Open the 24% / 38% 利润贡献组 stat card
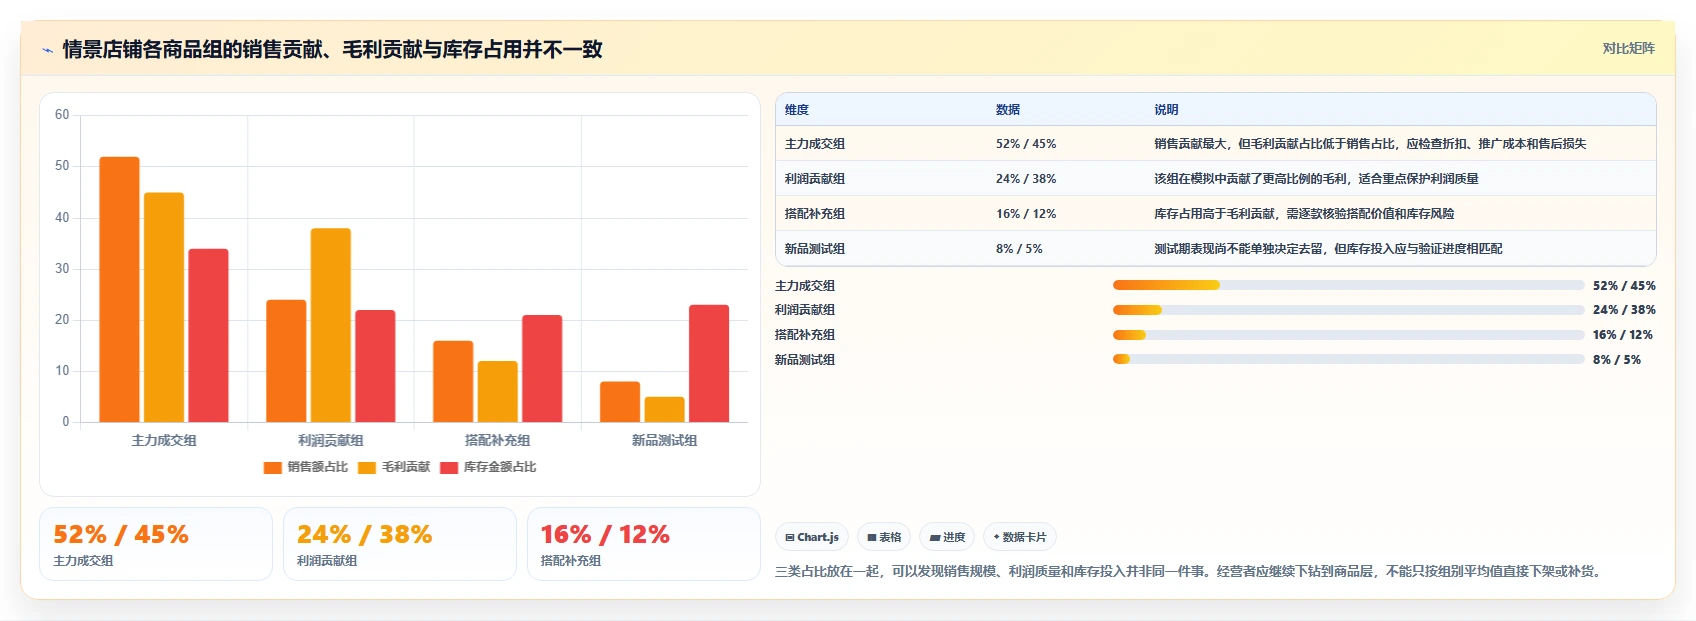The width and height of the screenshot is (1696, 621). pos(400,544)
